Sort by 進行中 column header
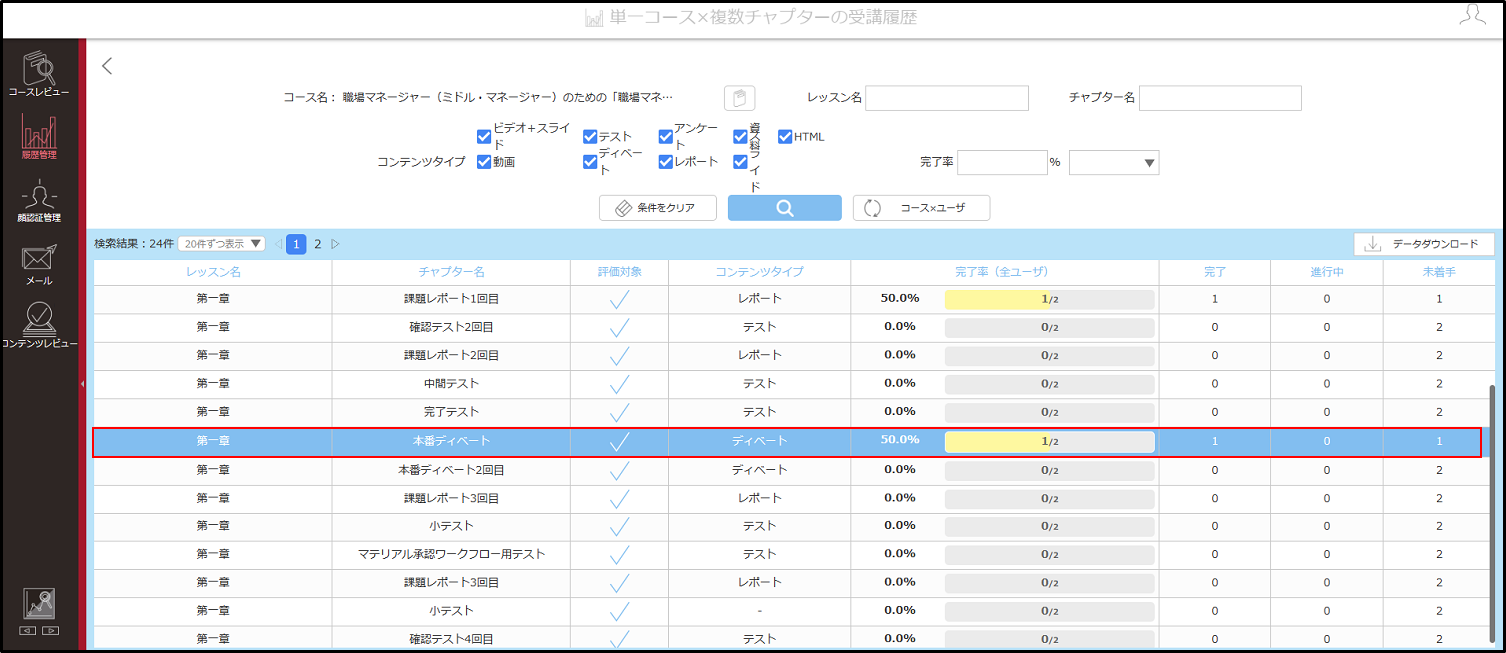 (1327, 272)
